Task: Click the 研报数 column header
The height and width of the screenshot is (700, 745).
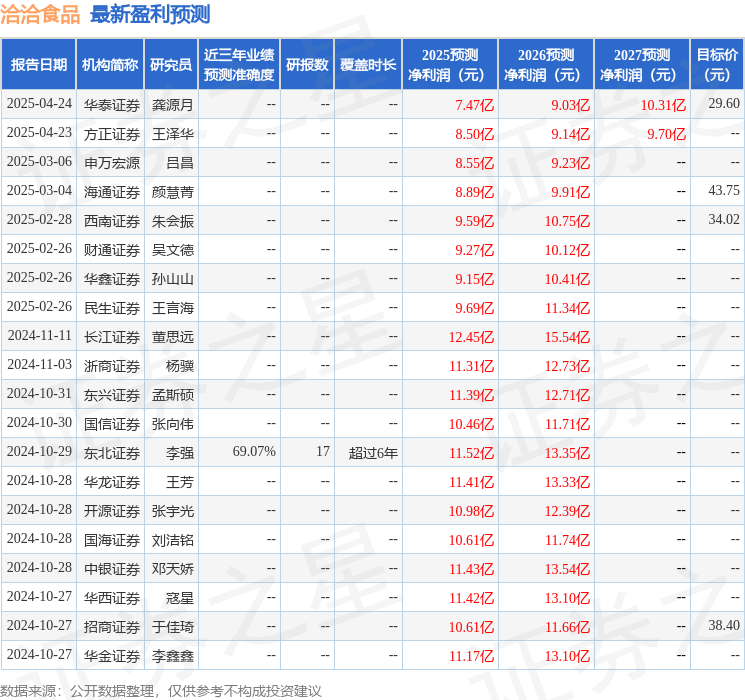Action: 307,65
